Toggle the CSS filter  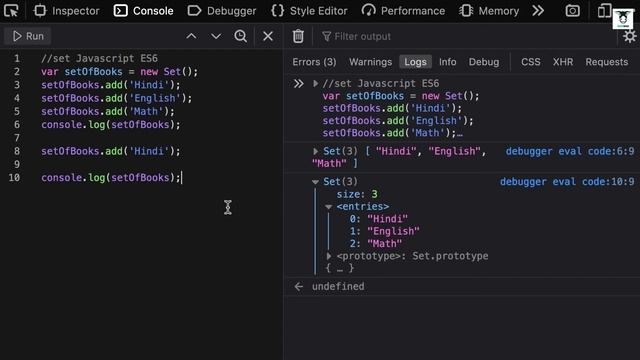click(531, 62)
